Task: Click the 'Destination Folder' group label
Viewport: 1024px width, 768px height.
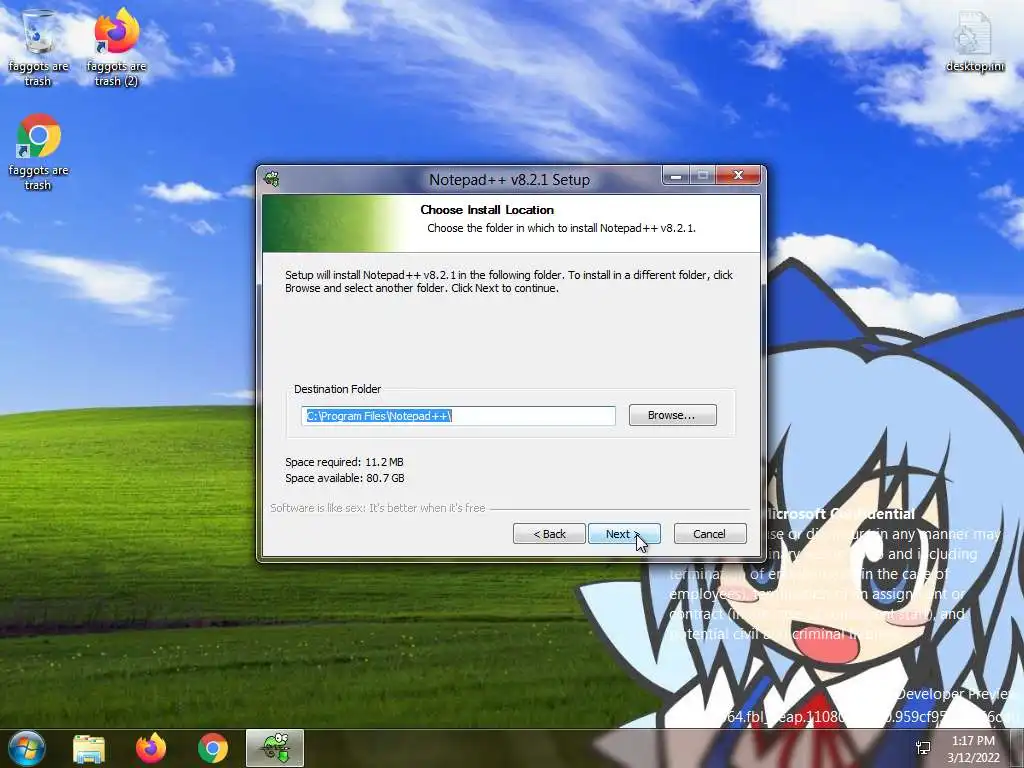Action: point(338,389)
